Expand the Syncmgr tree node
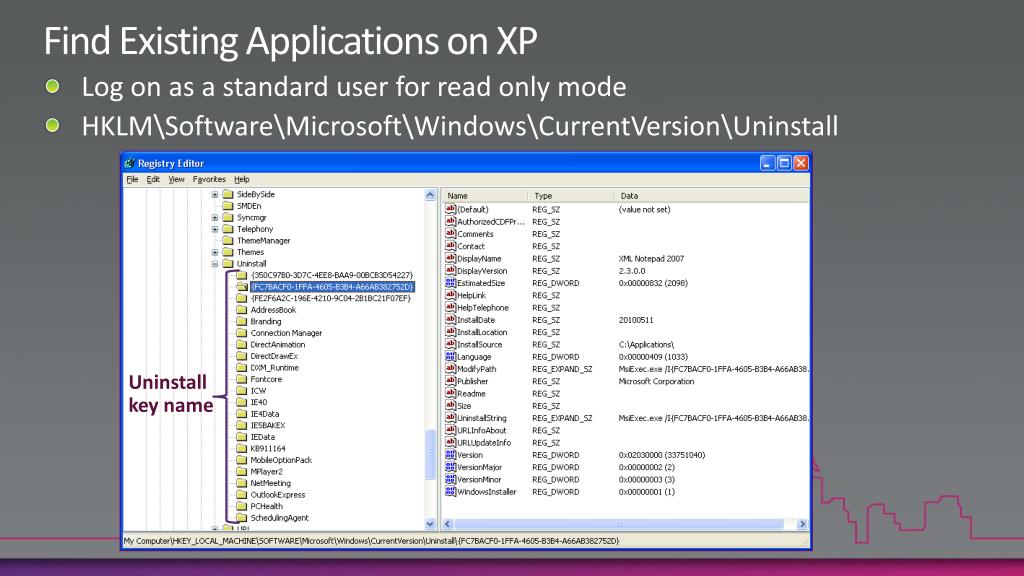This screenshot has height=576, width=1024. coord(215,217)
